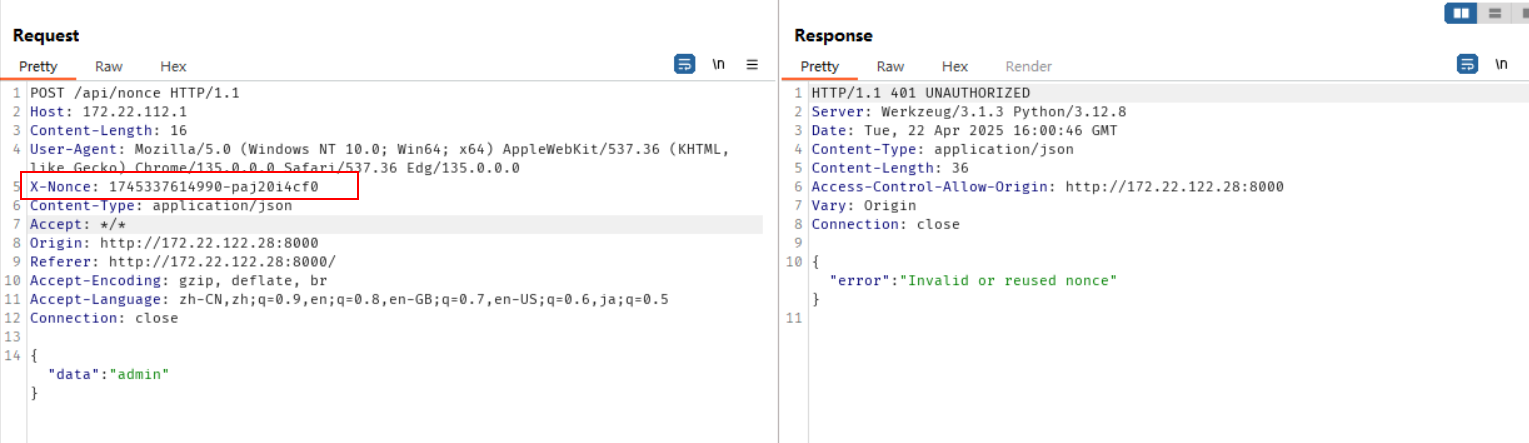Open the Request panel hamburger options menu
This screenshot has width=1529, height=443.
tap(752, 64)
